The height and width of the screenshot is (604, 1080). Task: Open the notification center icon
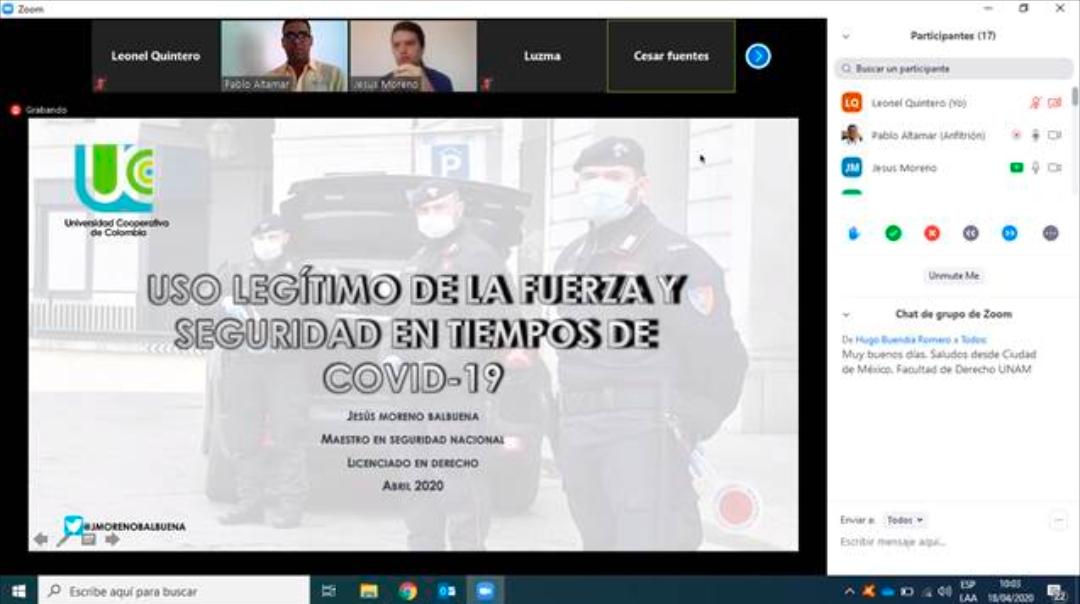tap(1056, 592)
